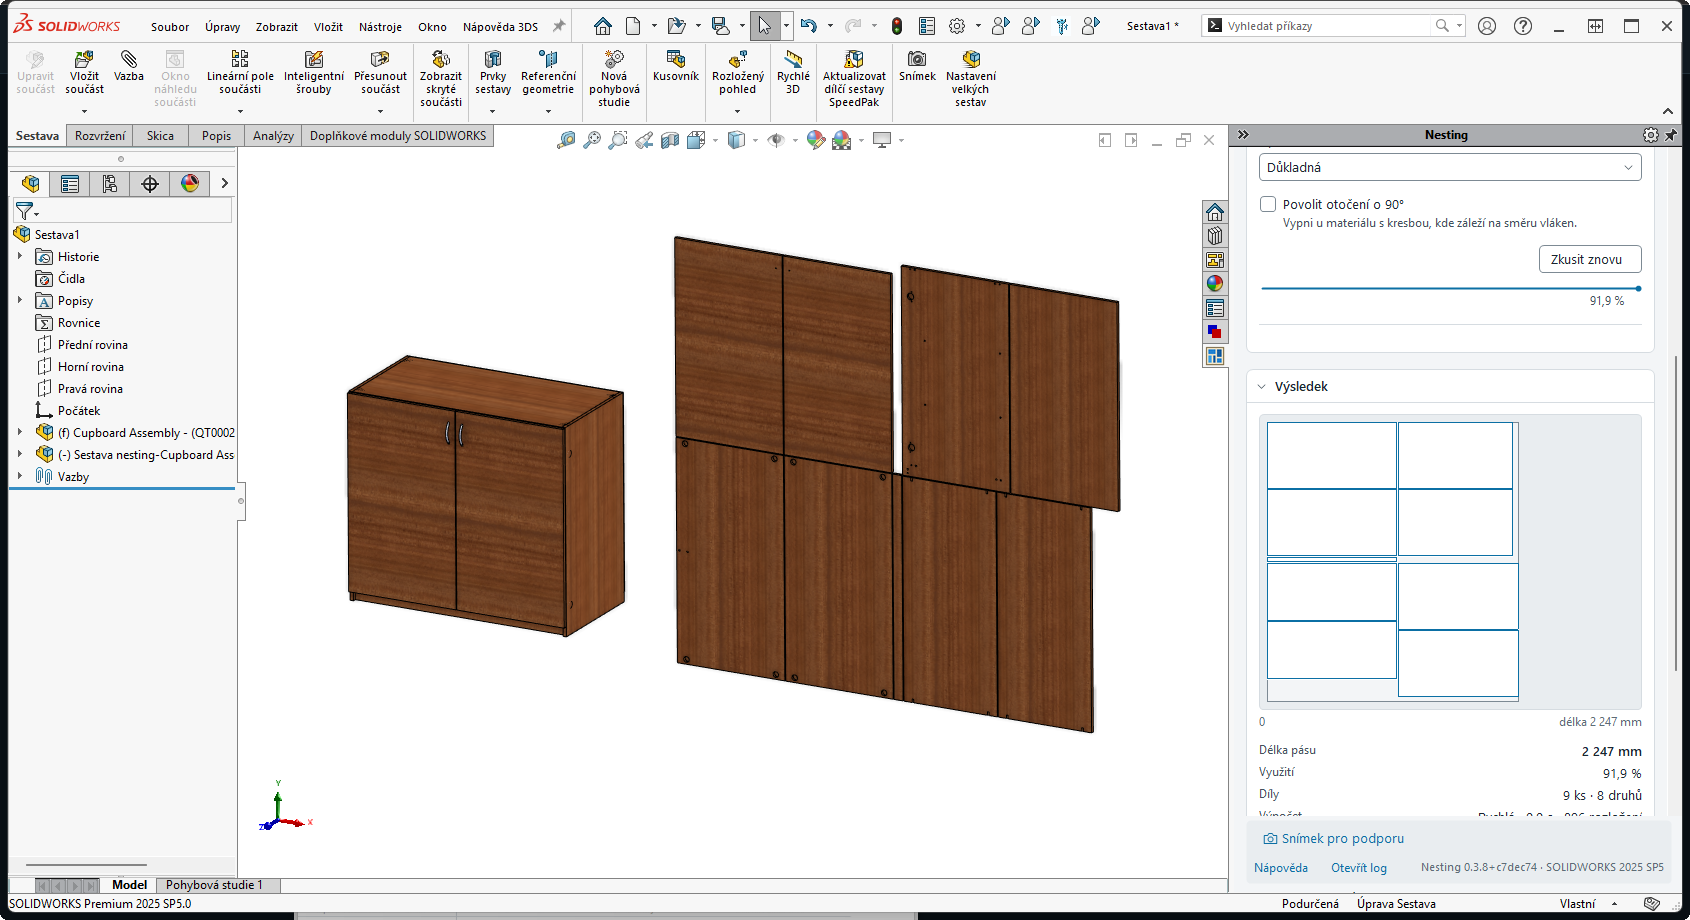Click the Zkusit znovu button

point(1590,259)
